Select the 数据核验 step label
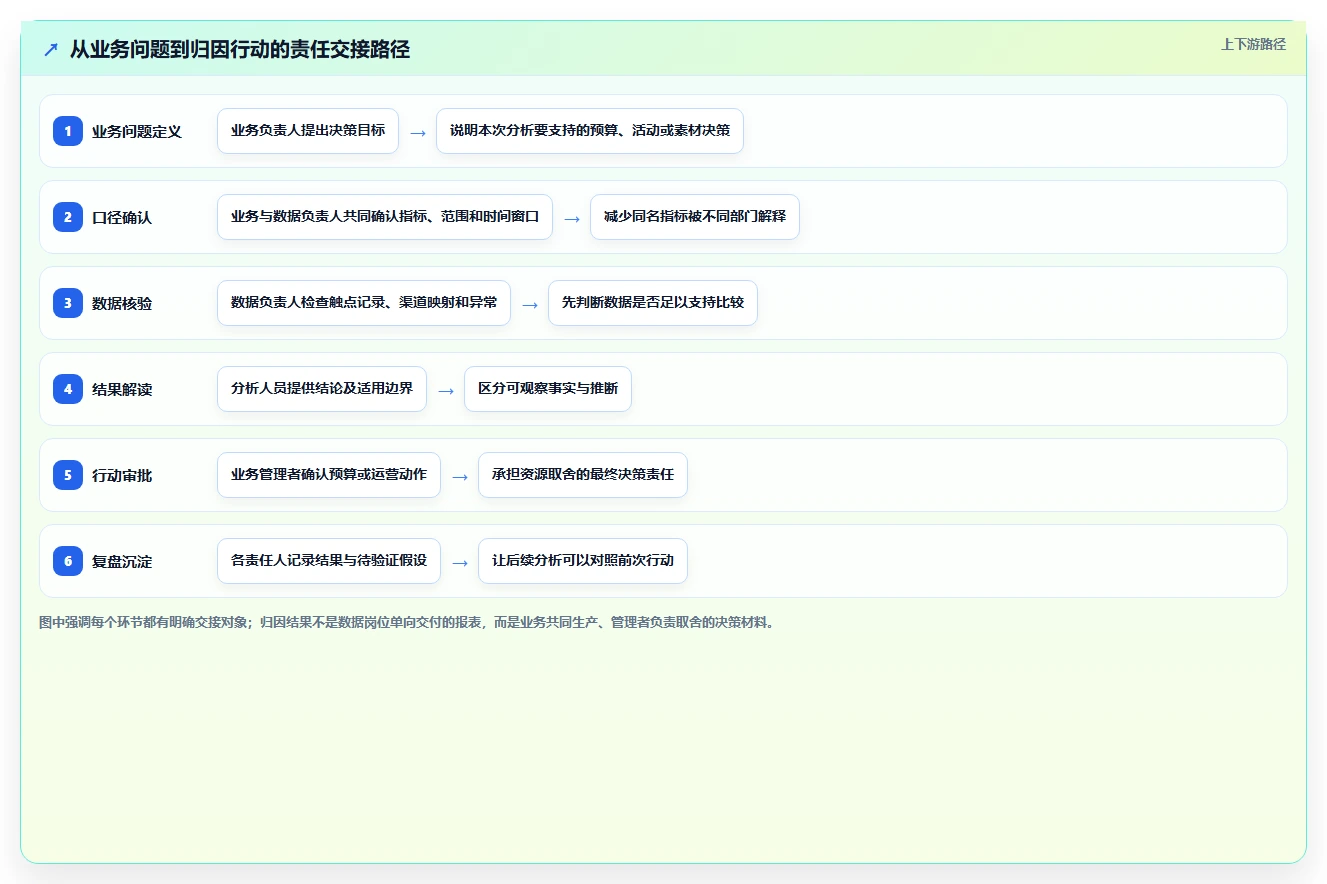The image size is (1327, 884). [x=122, y=303]
